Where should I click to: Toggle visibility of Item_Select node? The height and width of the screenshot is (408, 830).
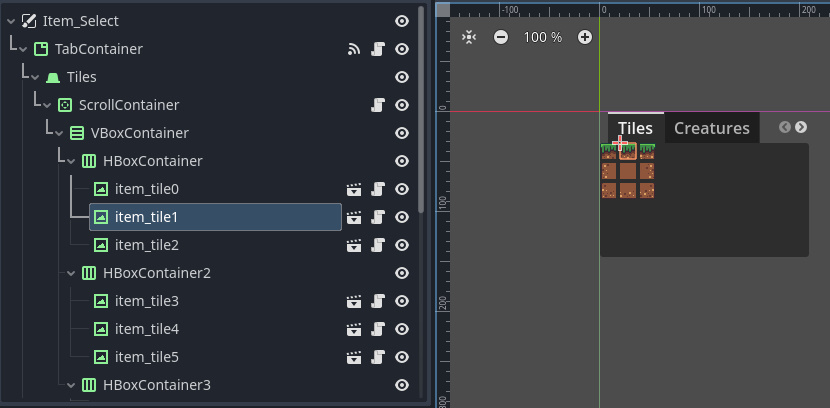click(x=402, y=21)
